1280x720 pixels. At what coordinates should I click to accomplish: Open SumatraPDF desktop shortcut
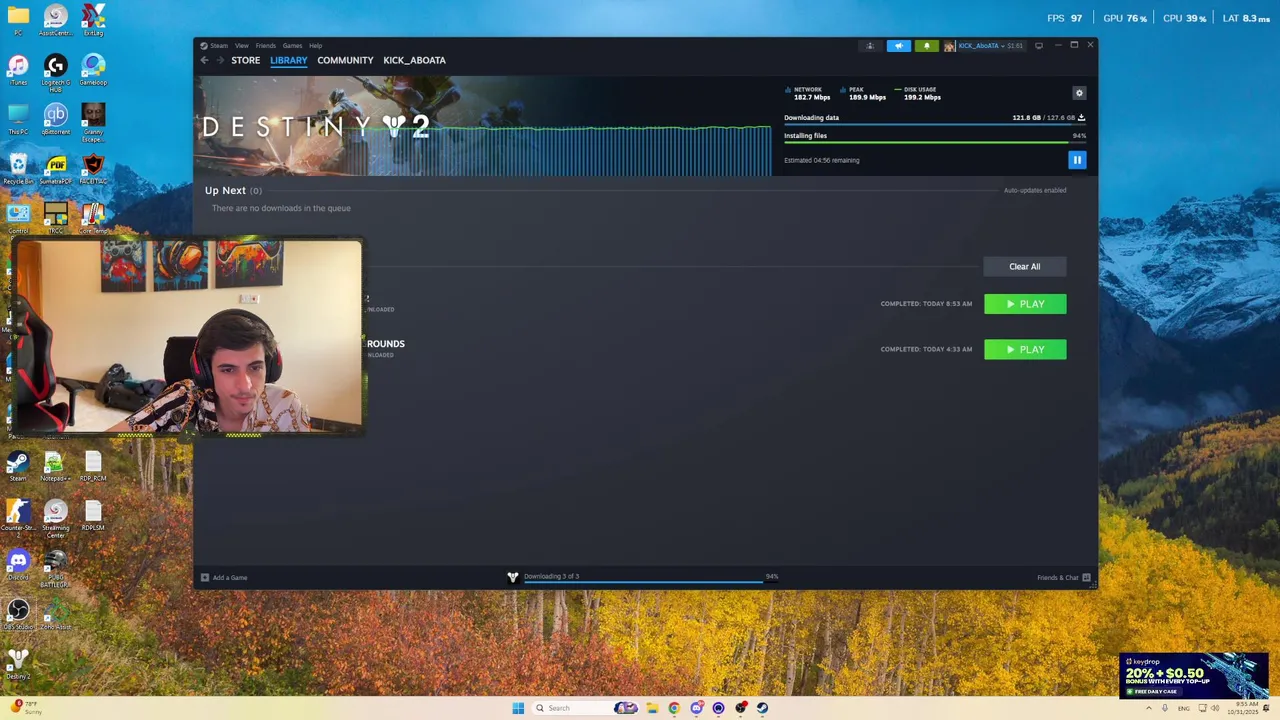click(x=56, y=168)
